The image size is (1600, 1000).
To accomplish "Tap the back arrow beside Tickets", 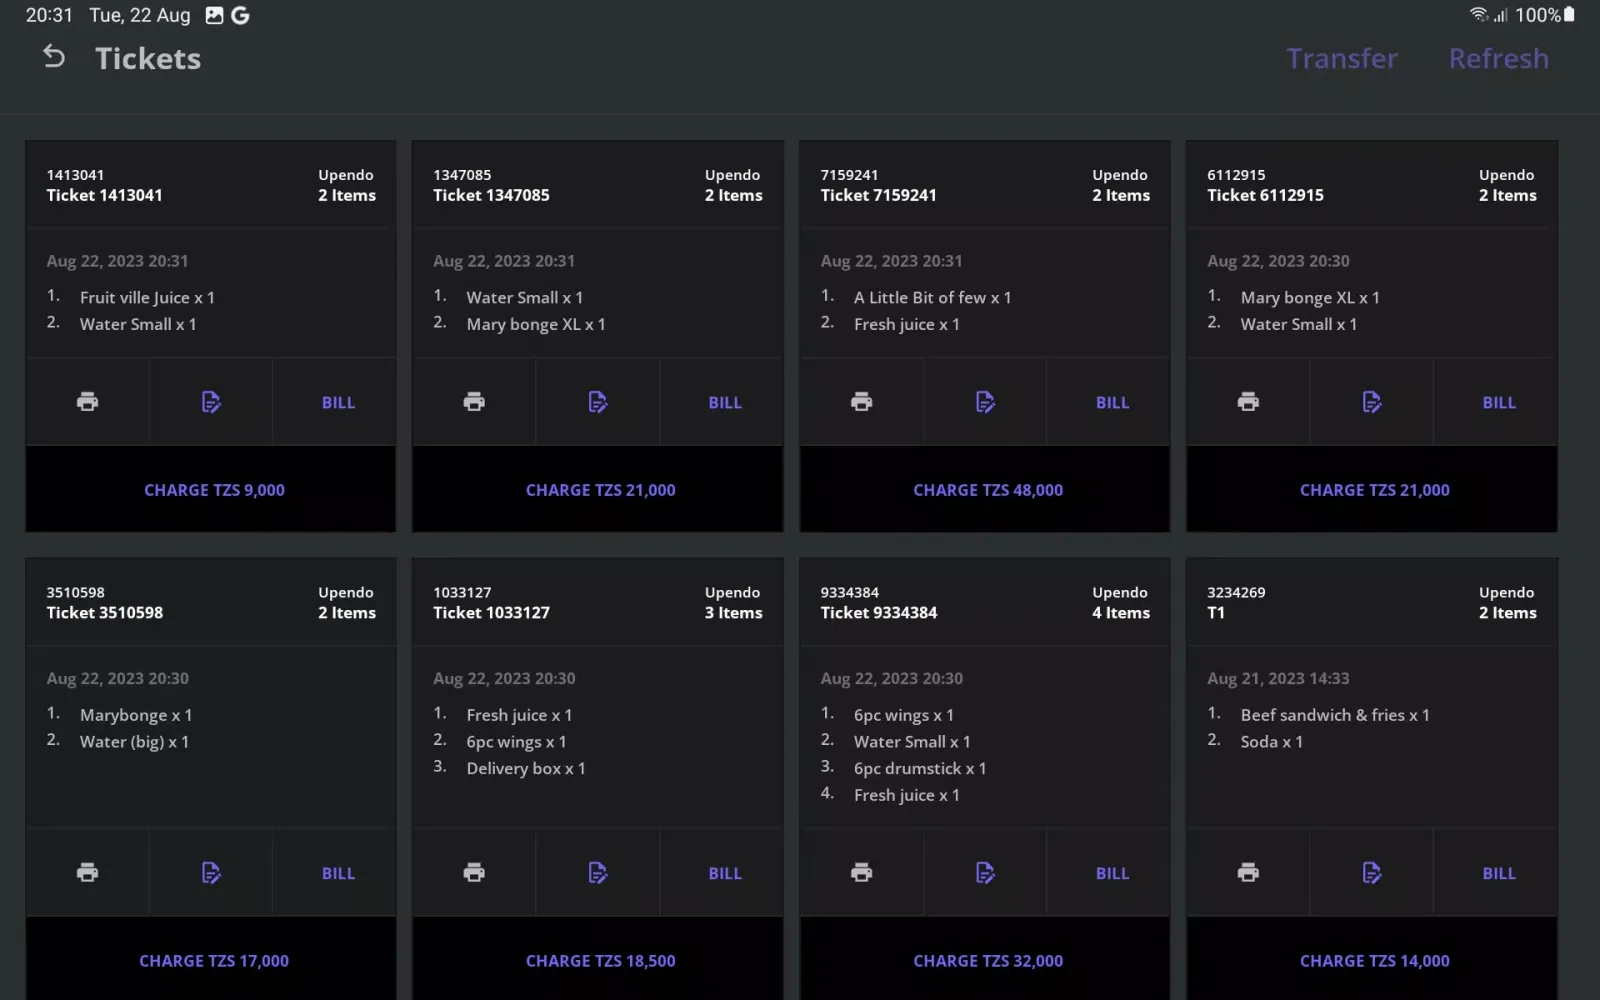I will click(x=54, y=58).
